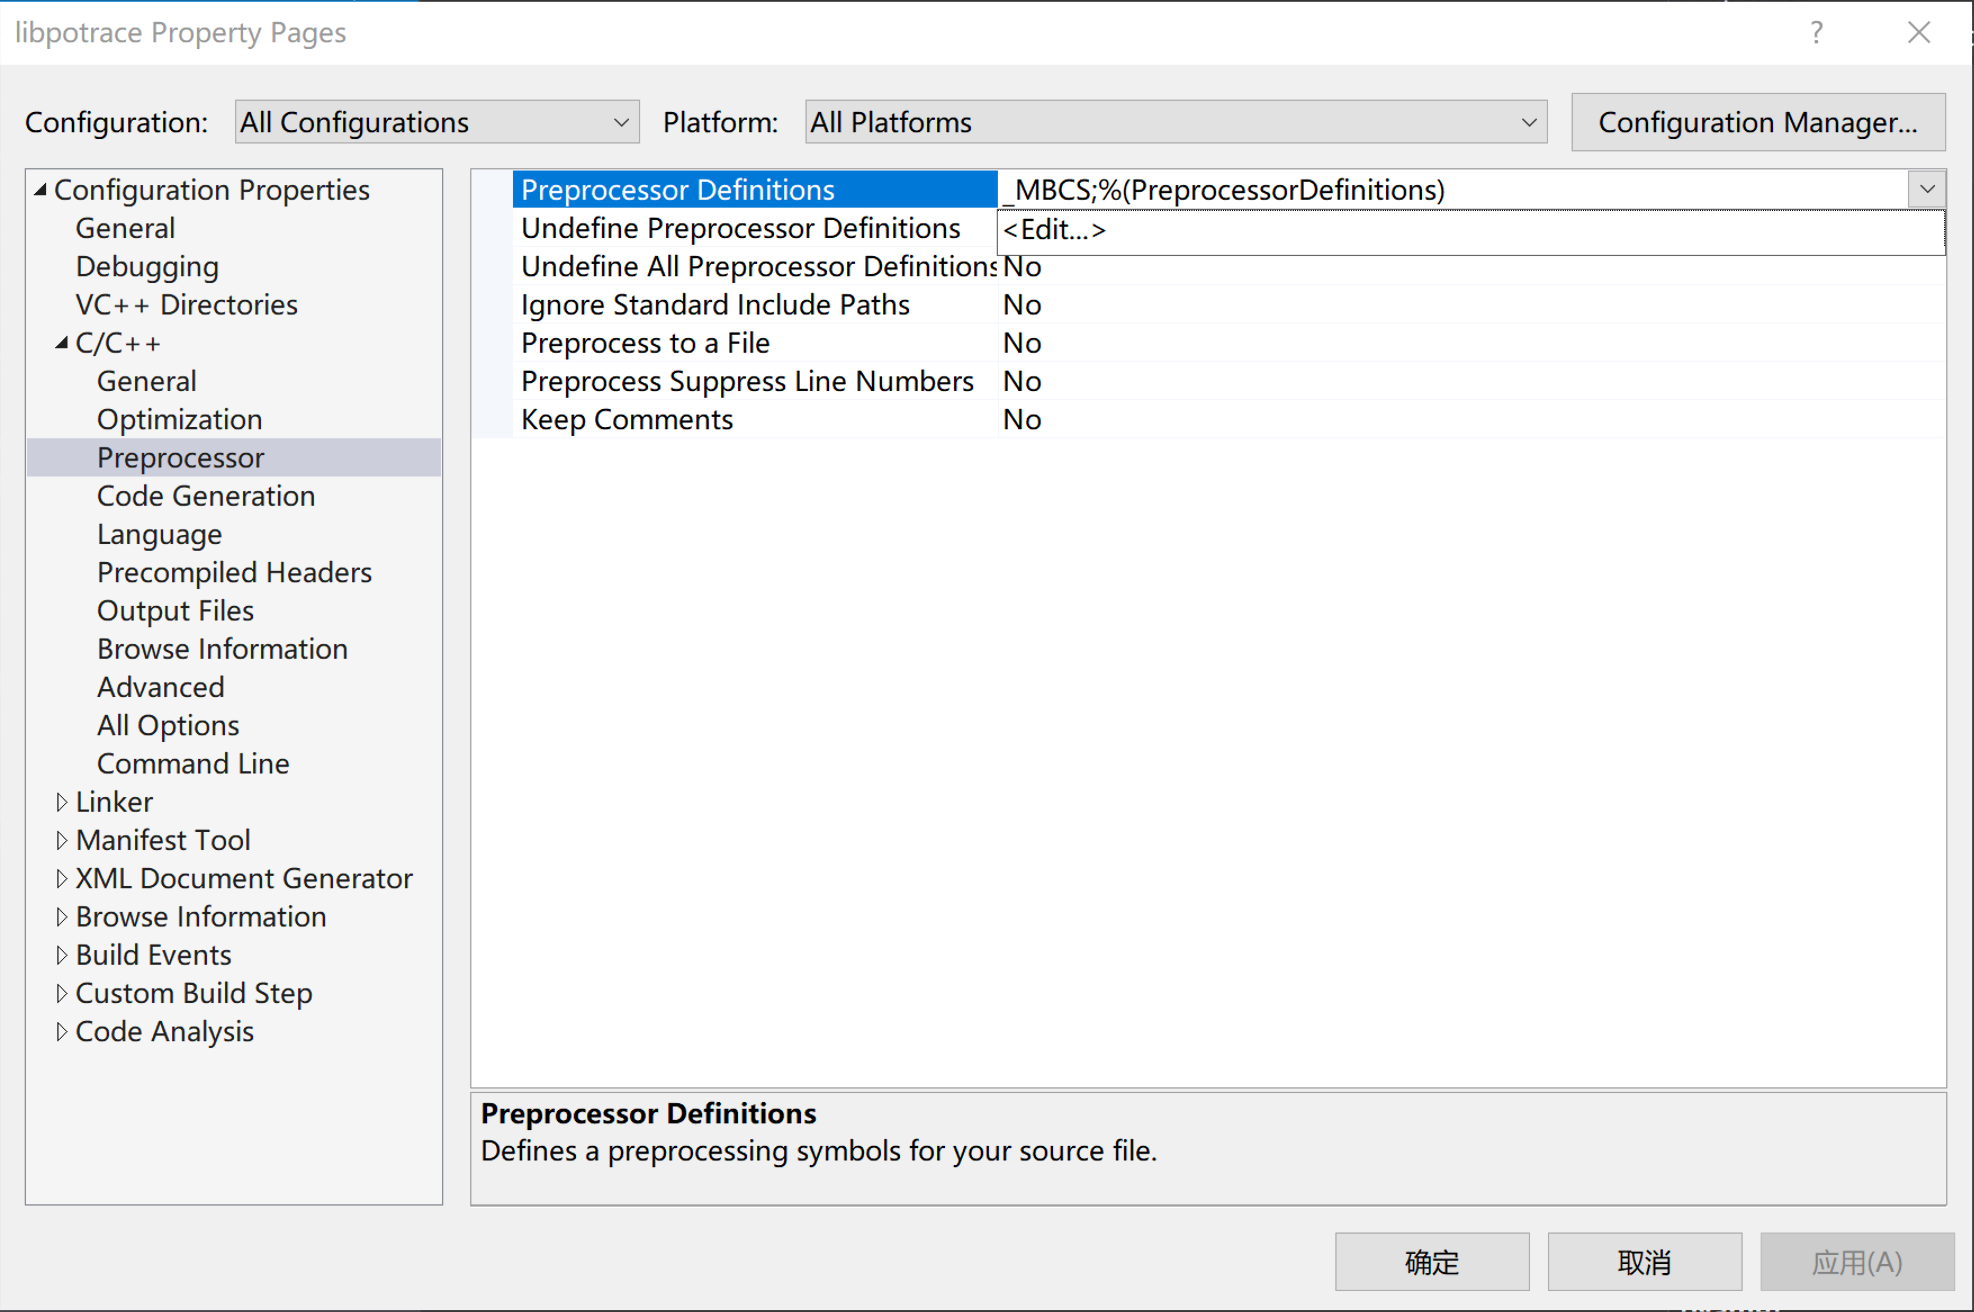Open Configuration Manager
1974x1312 pixels.
1757,122
